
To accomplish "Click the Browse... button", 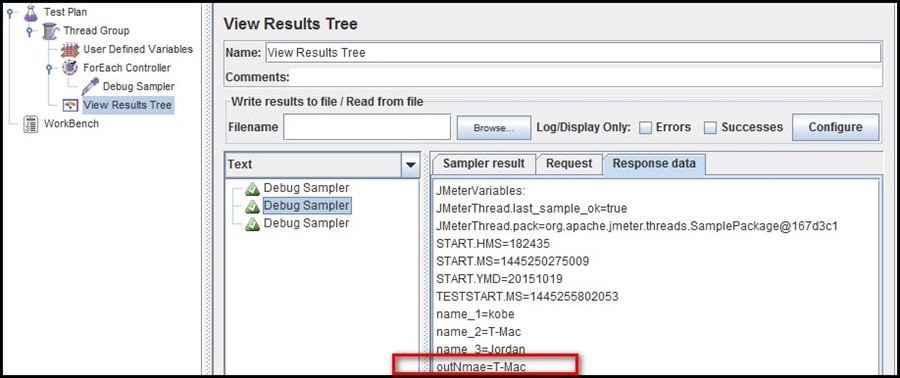I will pos(494,128).
